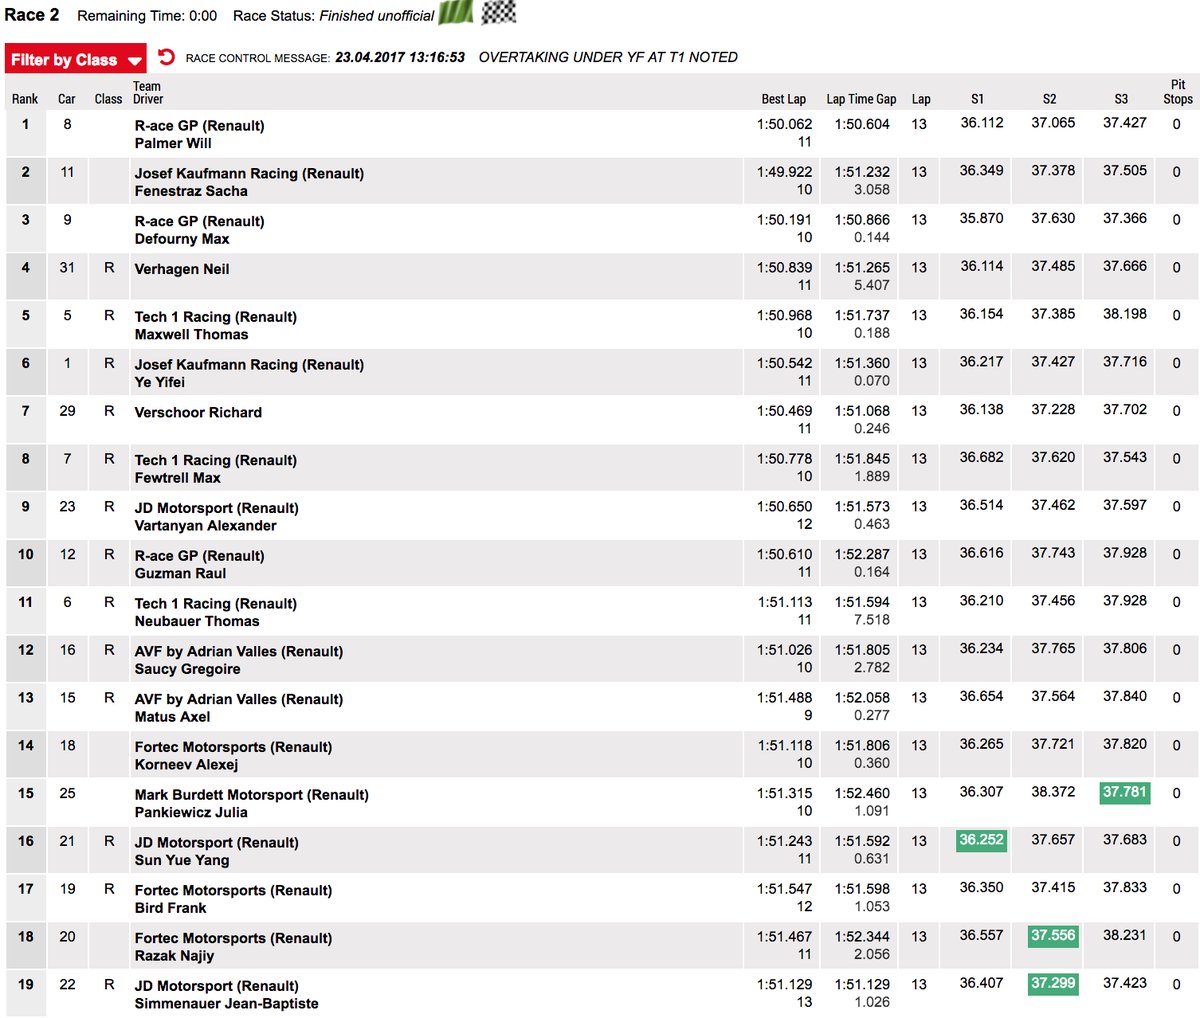Select the Guzman Raul driver row
The width and height of the screenshot is (1200, 1018).
click(x=600, y=563)
